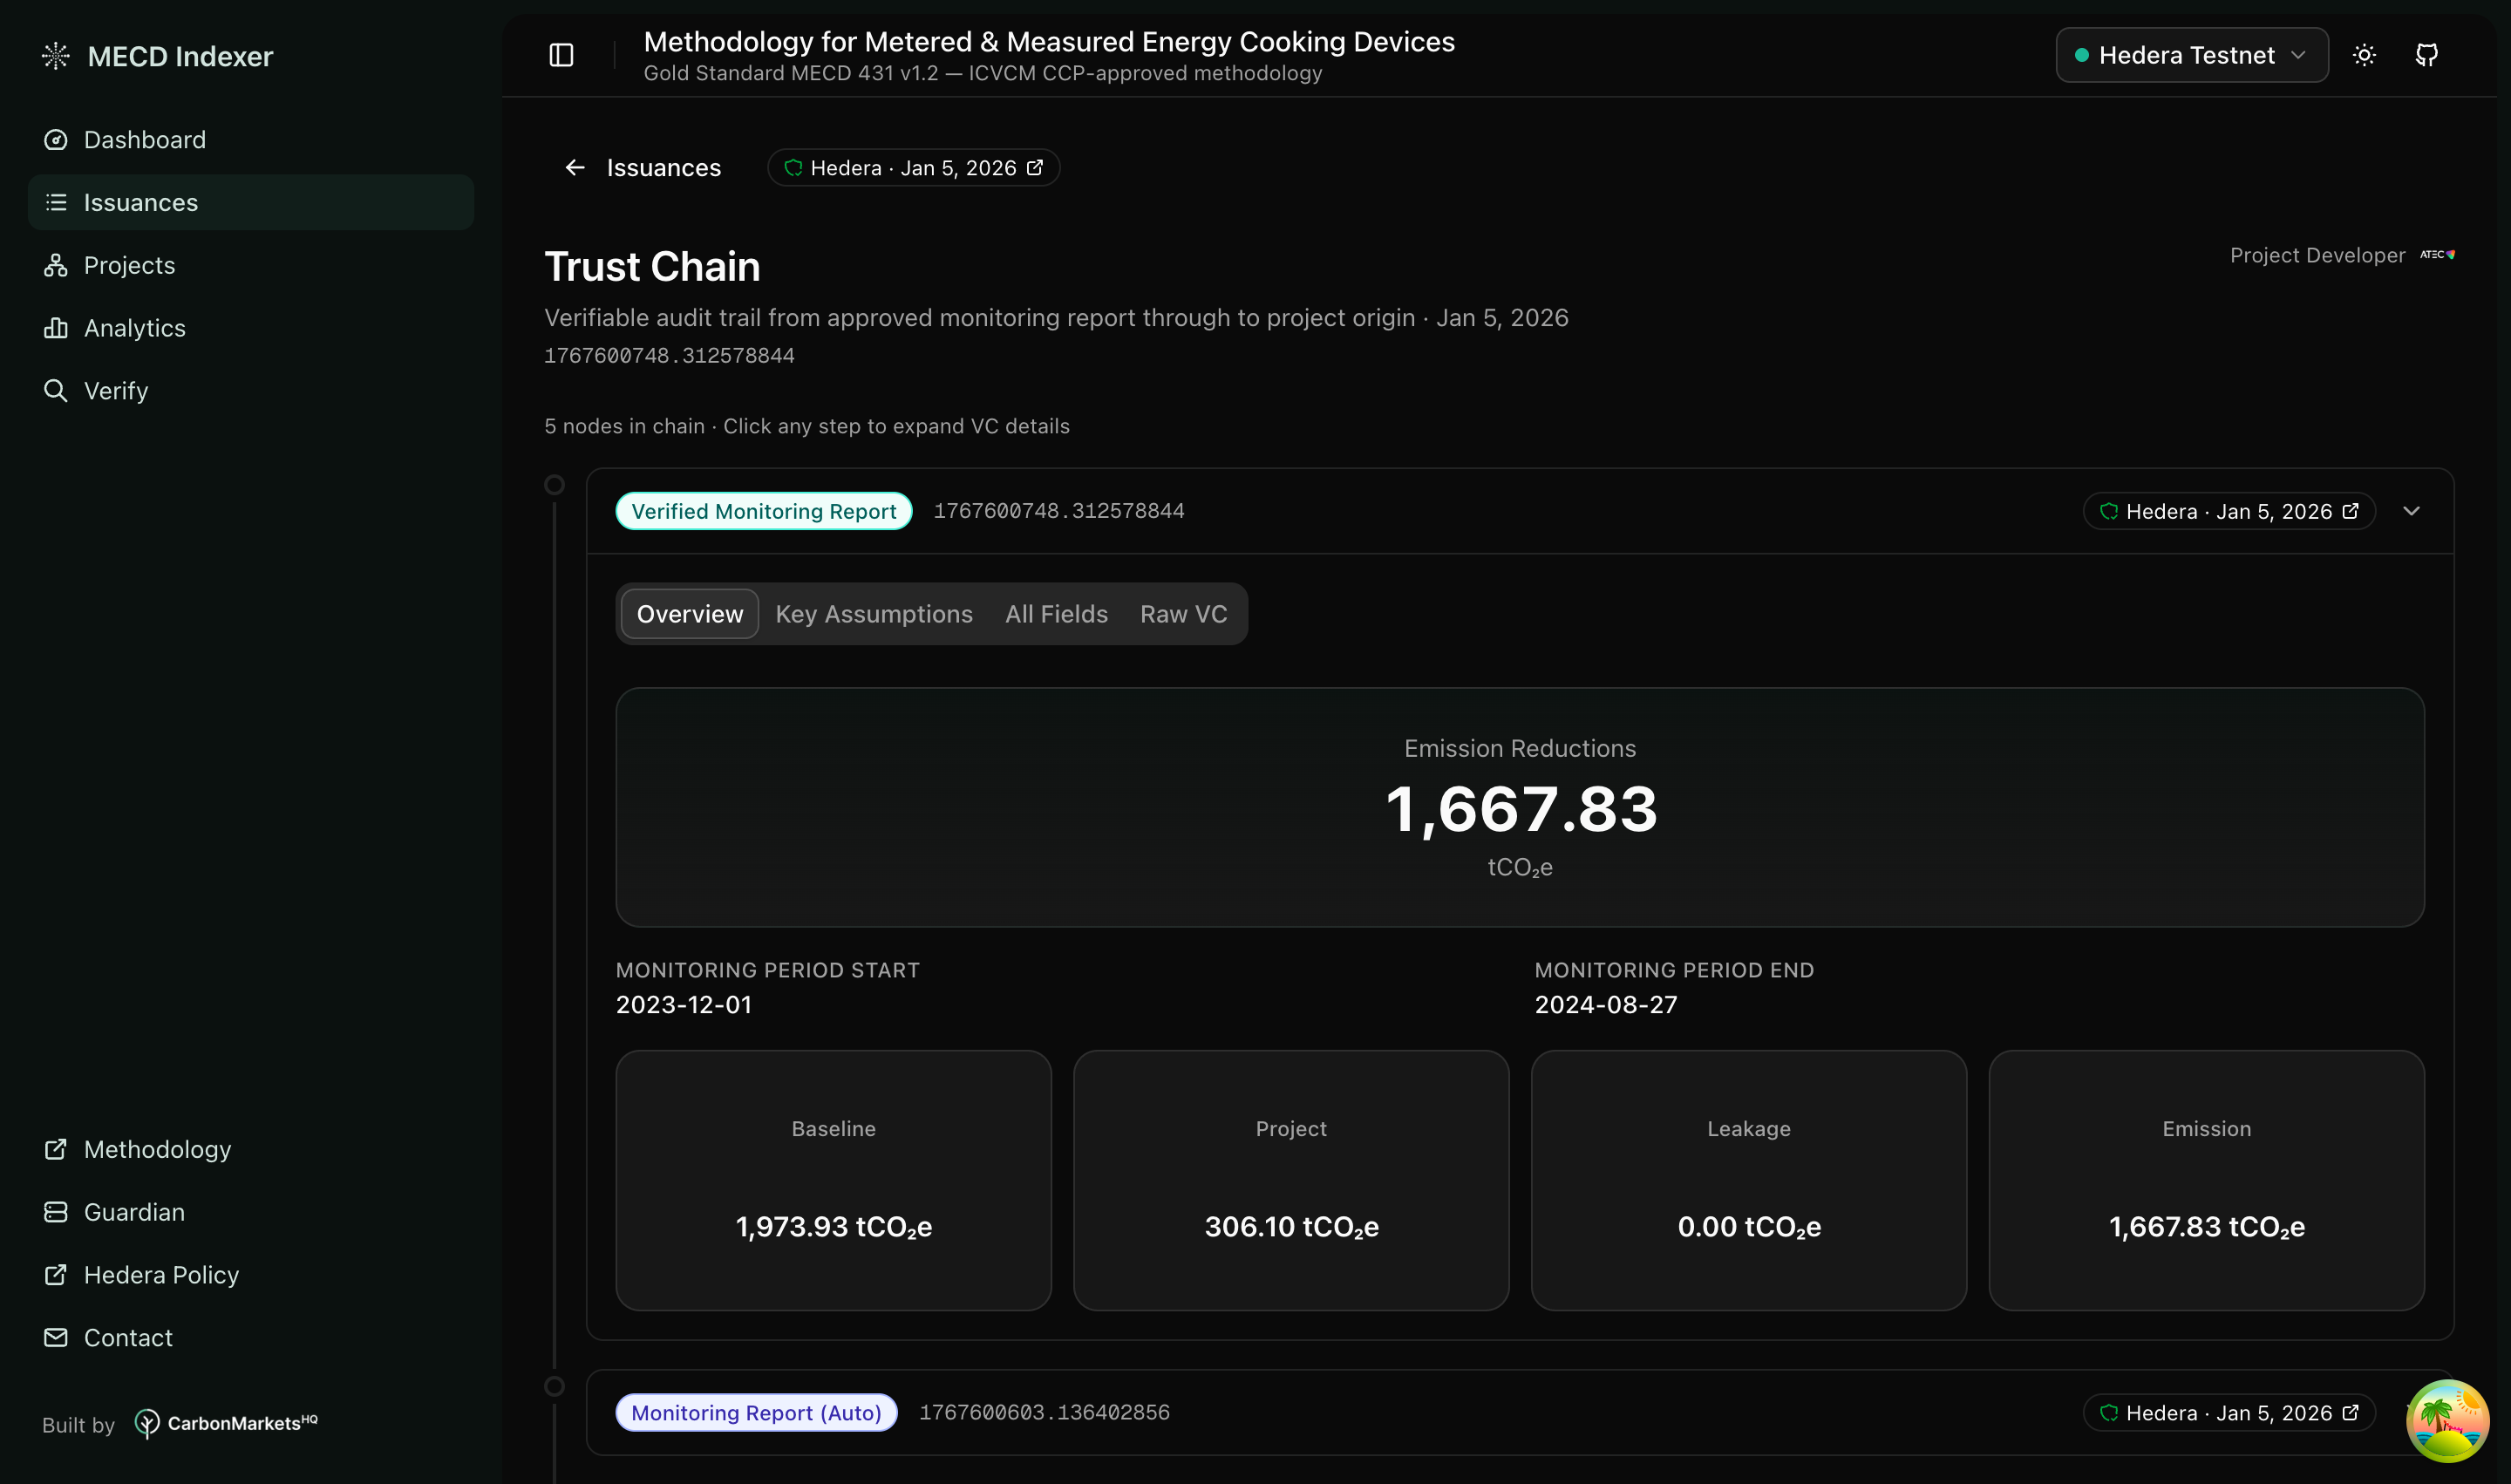Image resolution: width=2511 pixels, height=1484 pixels.
Task: Go to Projects in sidebar
Action: coord(129,265)
